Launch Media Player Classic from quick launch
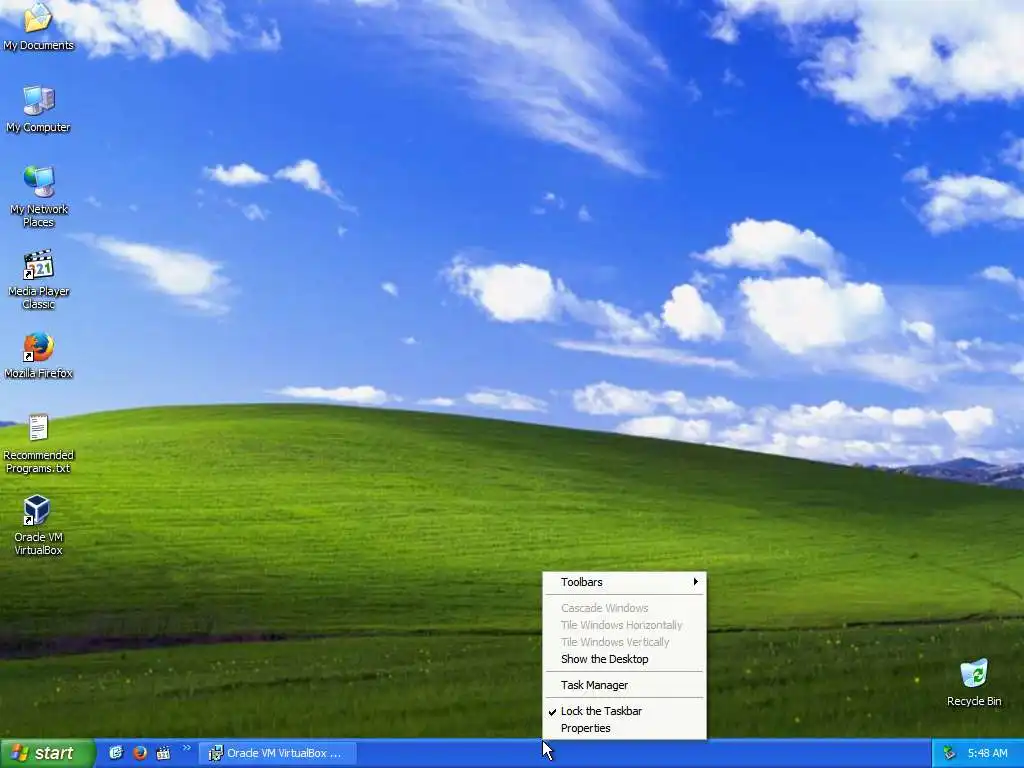This screenshot has width=1024, height=768. (x=163, y=753)
